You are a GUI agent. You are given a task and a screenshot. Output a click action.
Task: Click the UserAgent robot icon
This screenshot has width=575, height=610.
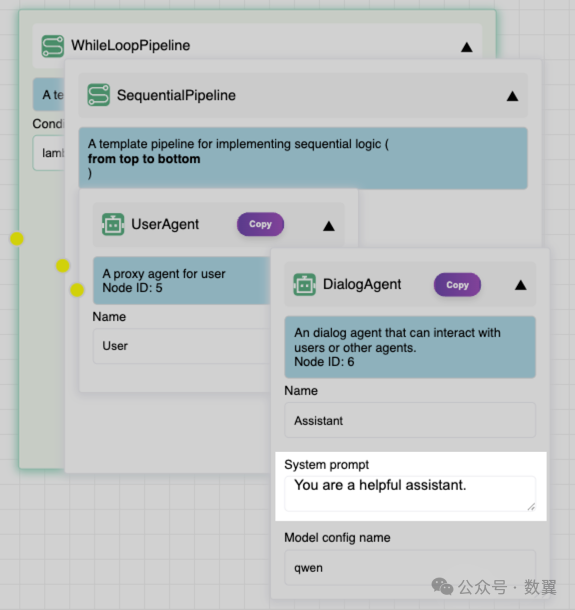(113, 224)
